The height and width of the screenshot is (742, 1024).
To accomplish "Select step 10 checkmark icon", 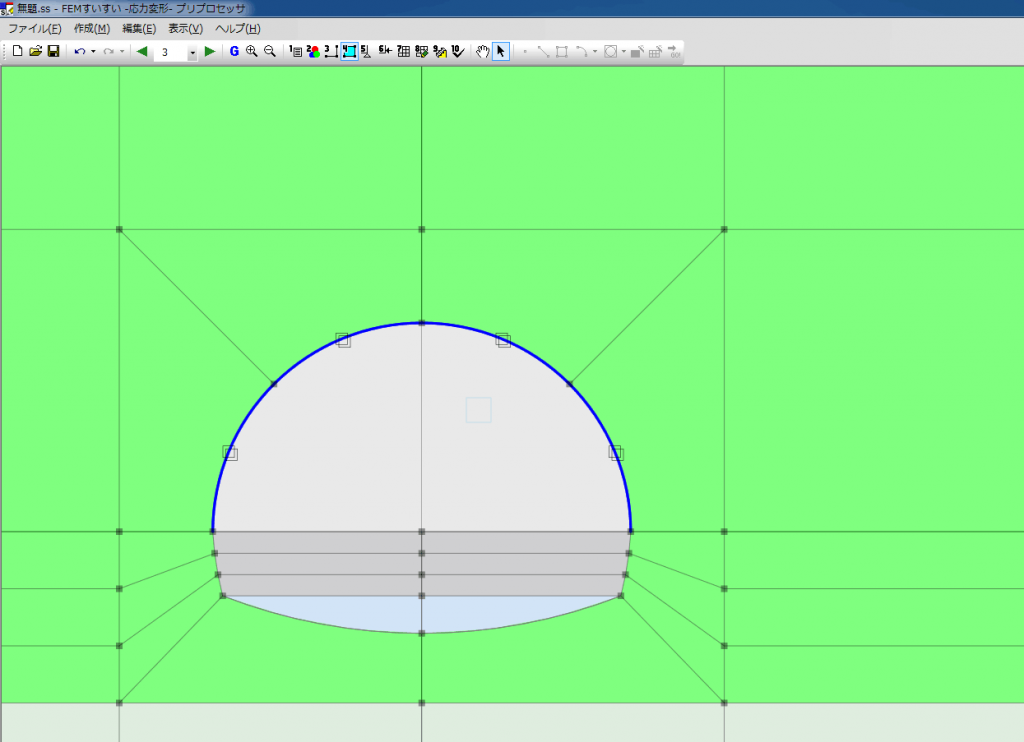I will point(458,51).
